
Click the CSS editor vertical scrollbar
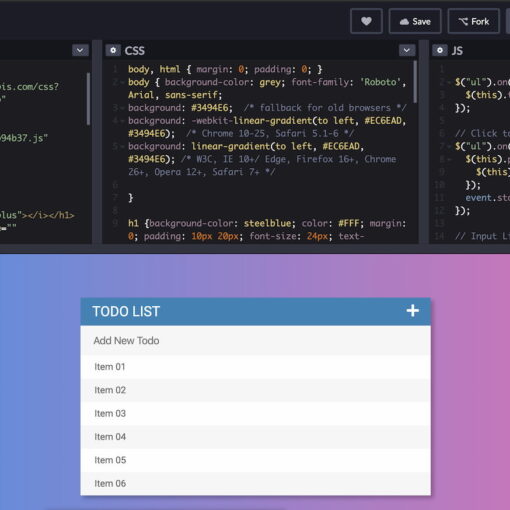(415, 82)
